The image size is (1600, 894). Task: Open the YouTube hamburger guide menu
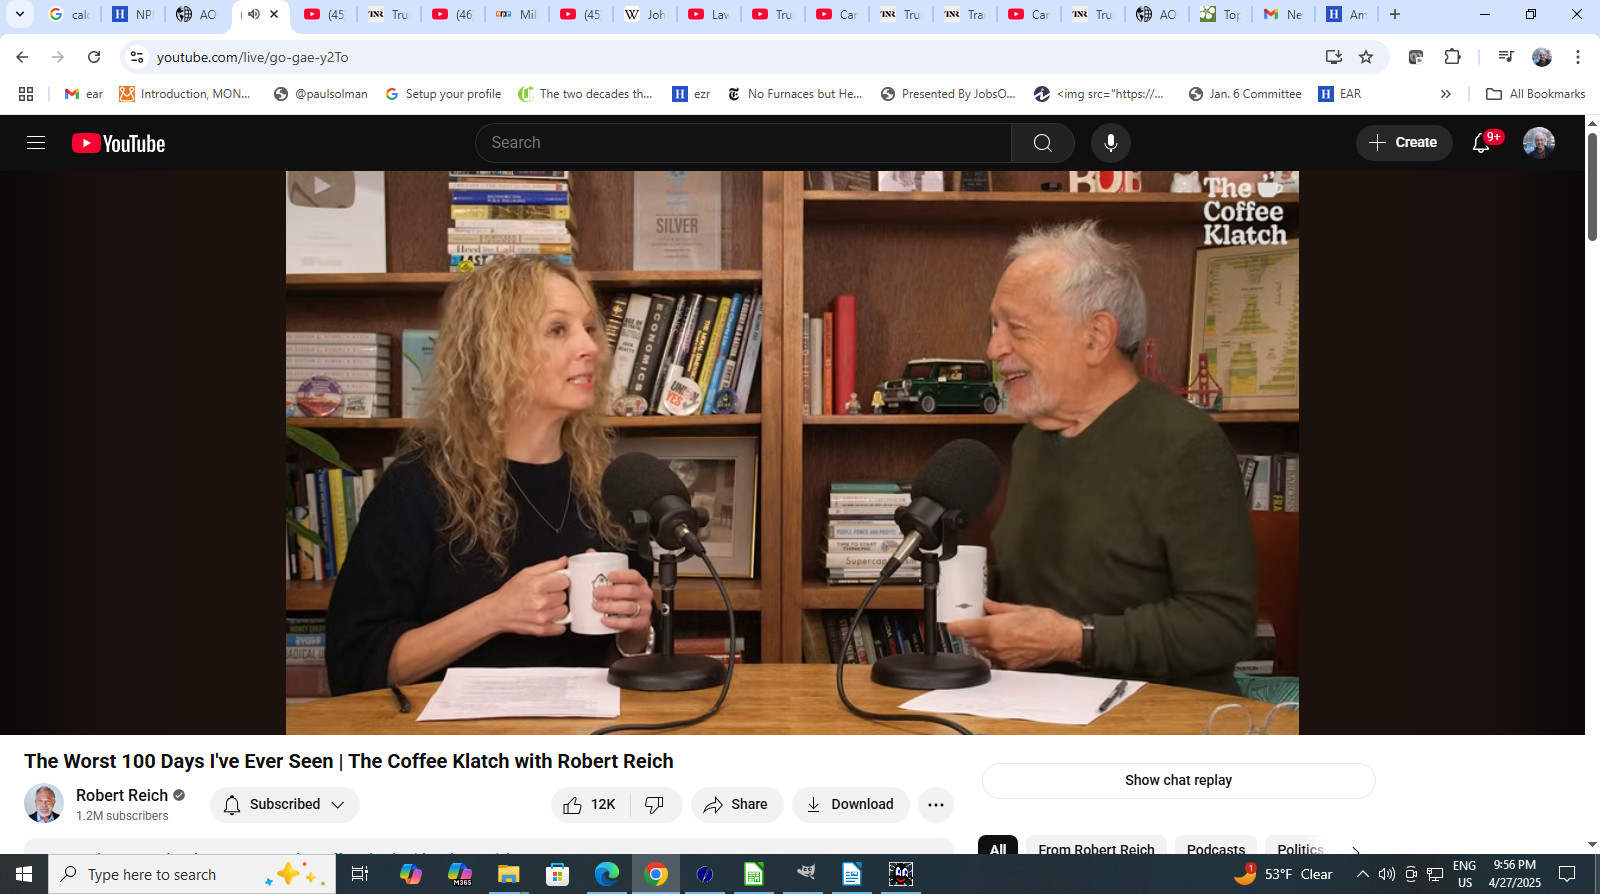(36, 143)
